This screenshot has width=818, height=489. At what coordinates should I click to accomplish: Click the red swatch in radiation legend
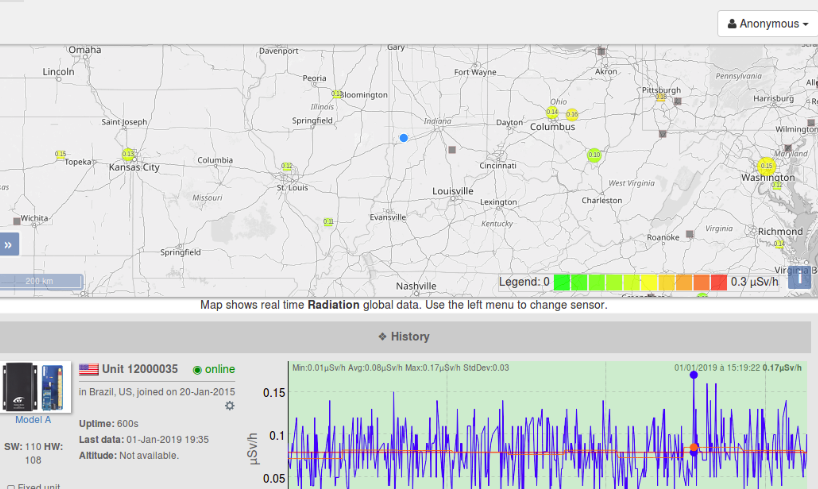(717, 282)
